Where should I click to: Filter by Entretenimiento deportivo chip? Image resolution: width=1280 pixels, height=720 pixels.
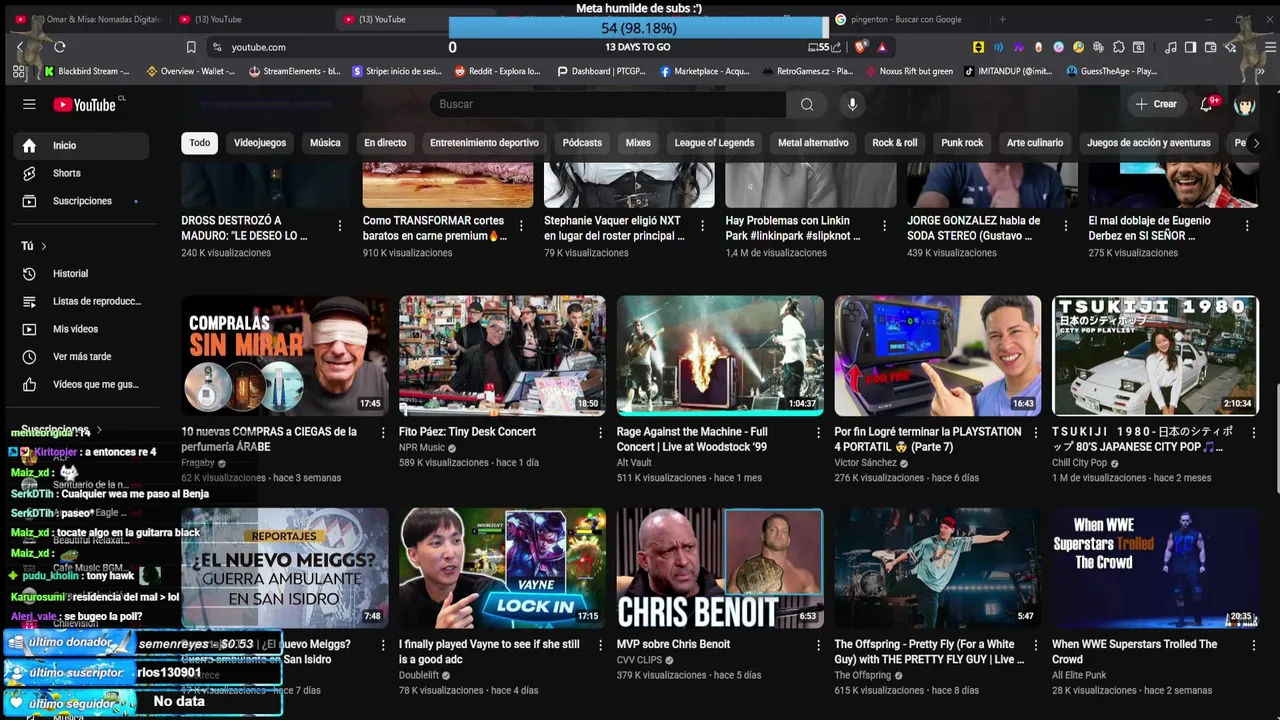pos(484,143)
